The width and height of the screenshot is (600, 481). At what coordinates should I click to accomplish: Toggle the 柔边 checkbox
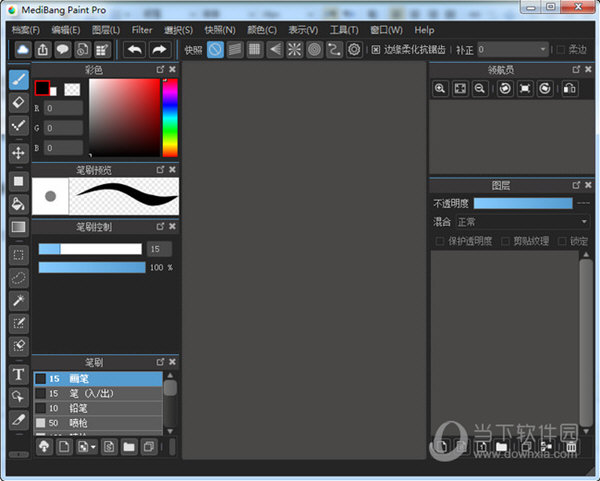pyautogui.click(x=561, y=50)
